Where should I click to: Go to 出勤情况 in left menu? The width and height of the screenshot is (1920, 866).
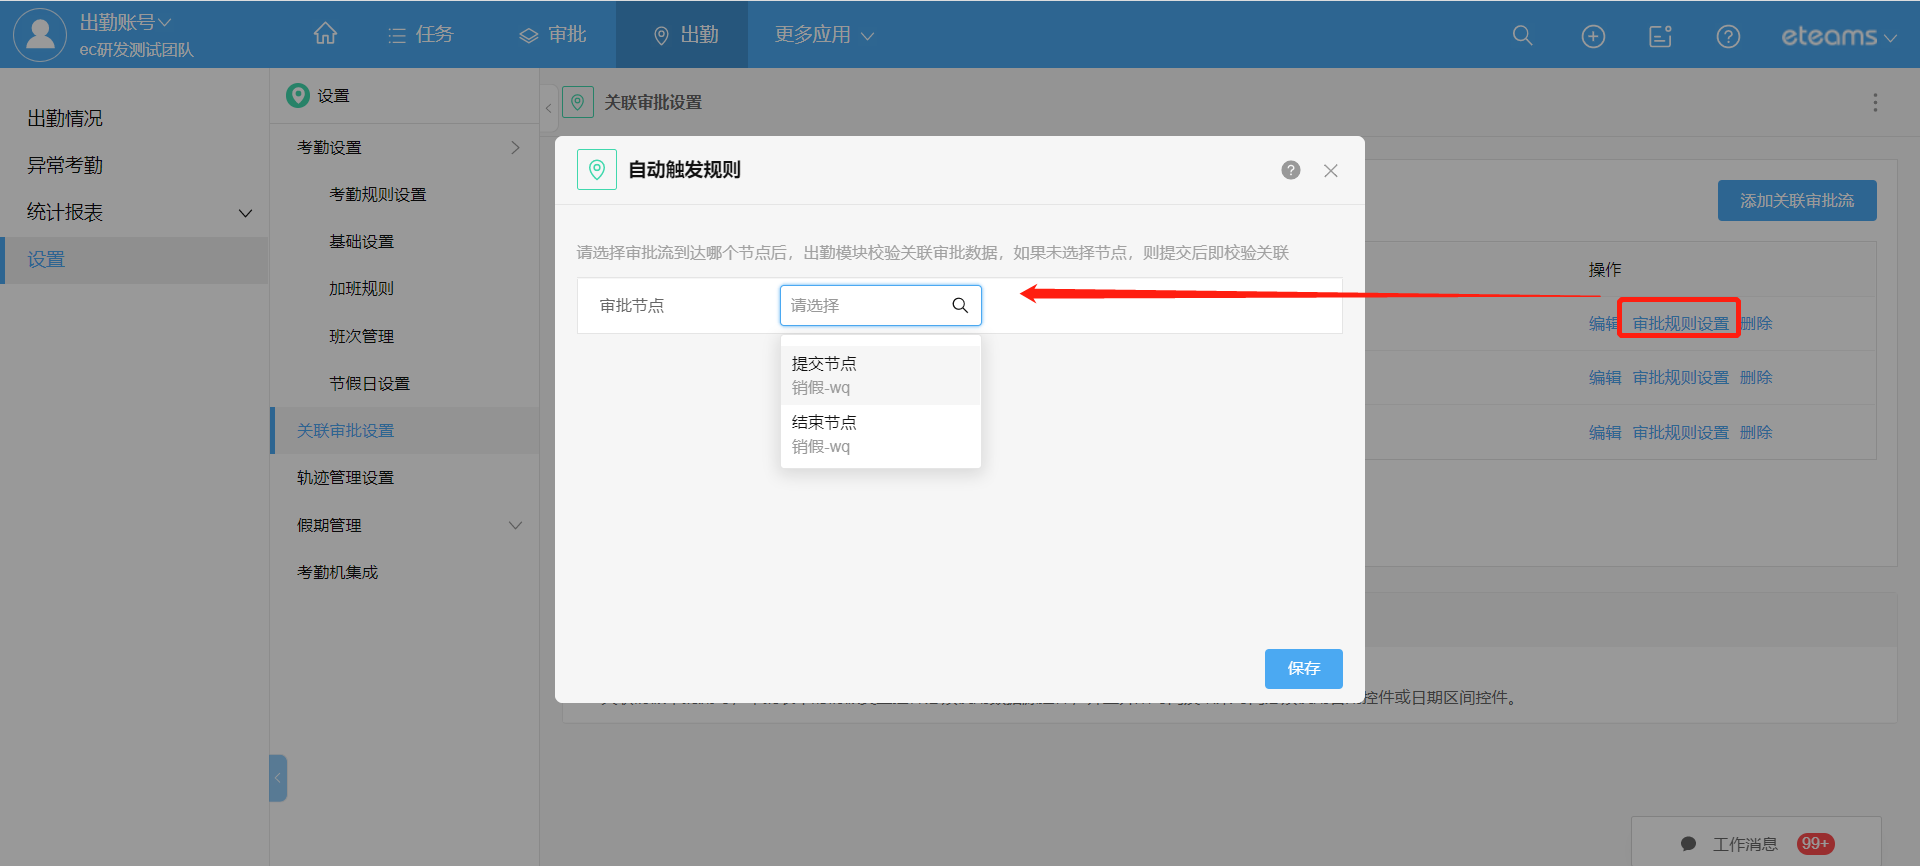(x=65, y=118)
